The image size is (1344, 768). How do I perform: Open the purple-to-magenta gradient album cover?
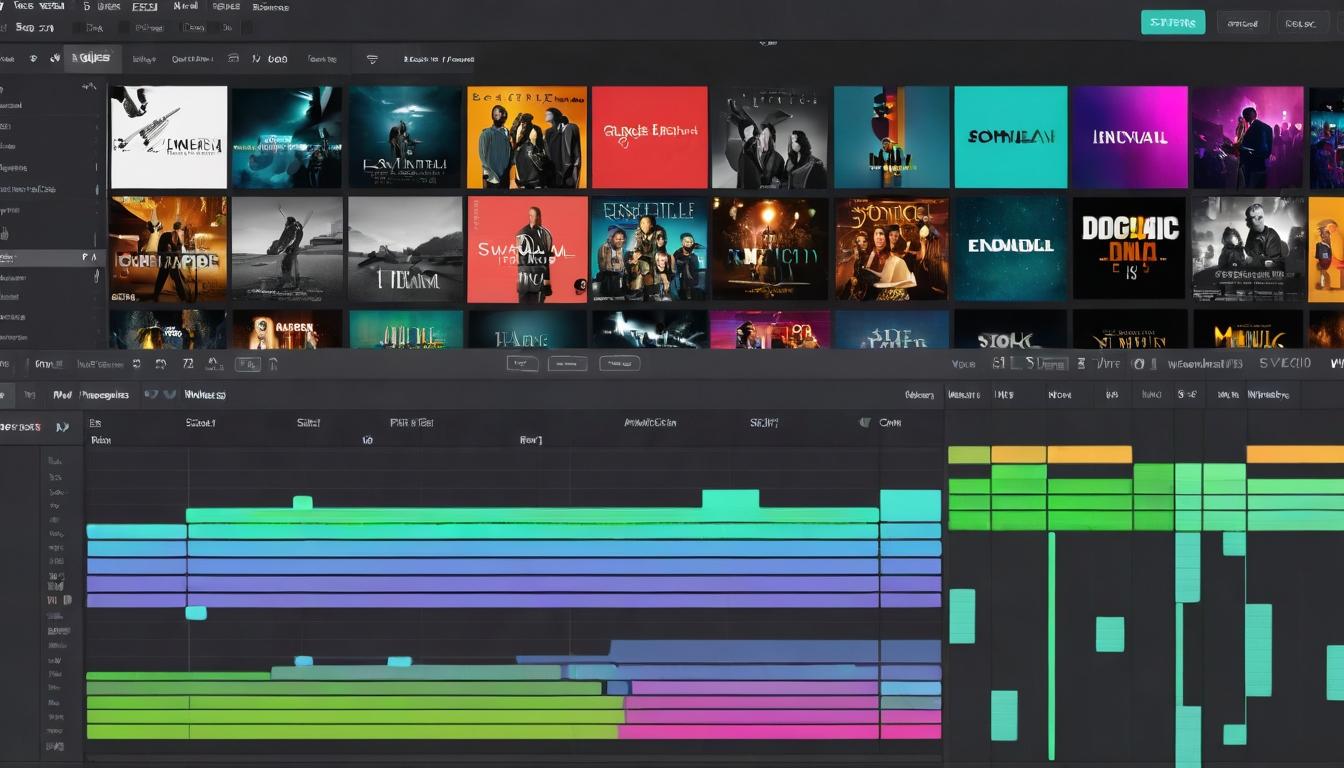click(x=1130, y=137)
